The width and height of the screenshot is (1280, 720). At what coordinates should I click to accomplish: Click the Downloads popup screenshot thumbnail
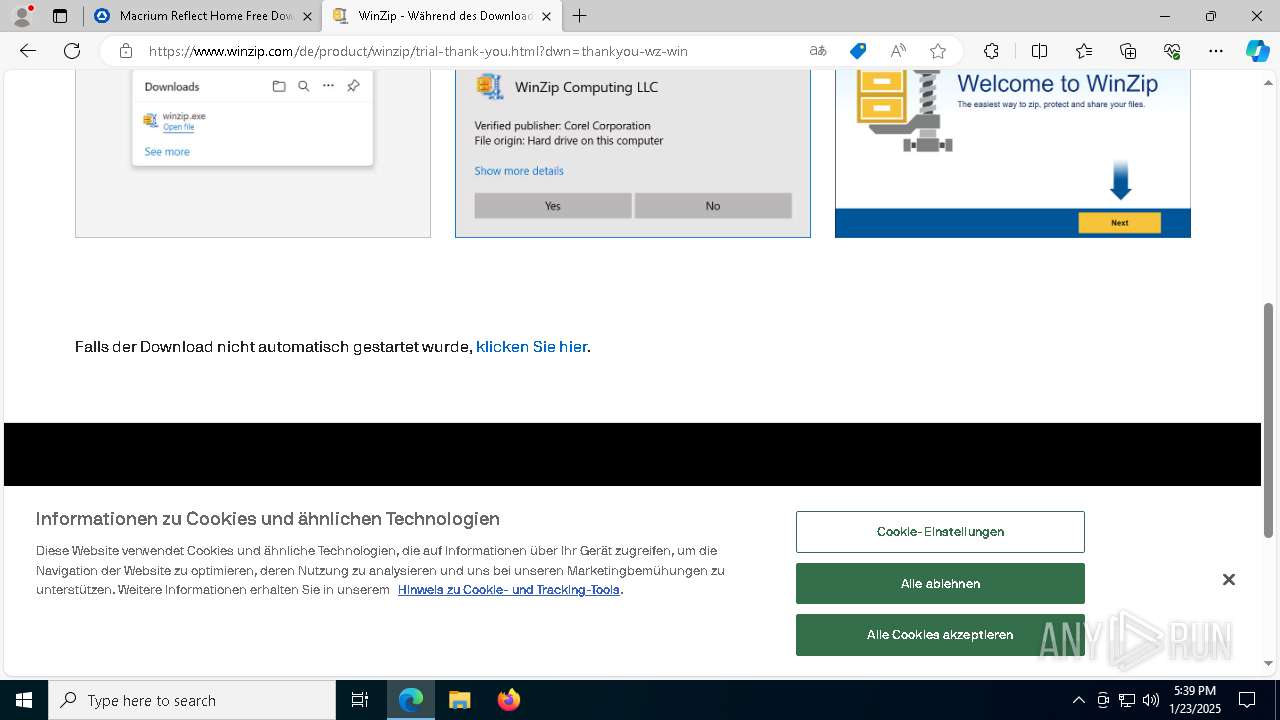(253, 153)
